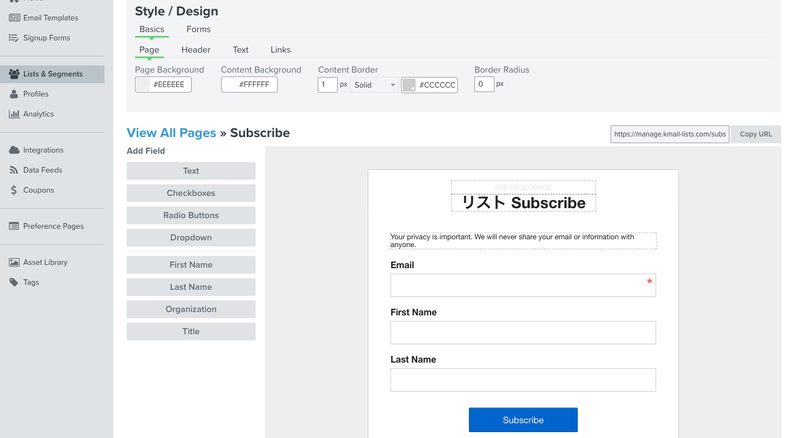Add the Last Name field

coord(191,287)
